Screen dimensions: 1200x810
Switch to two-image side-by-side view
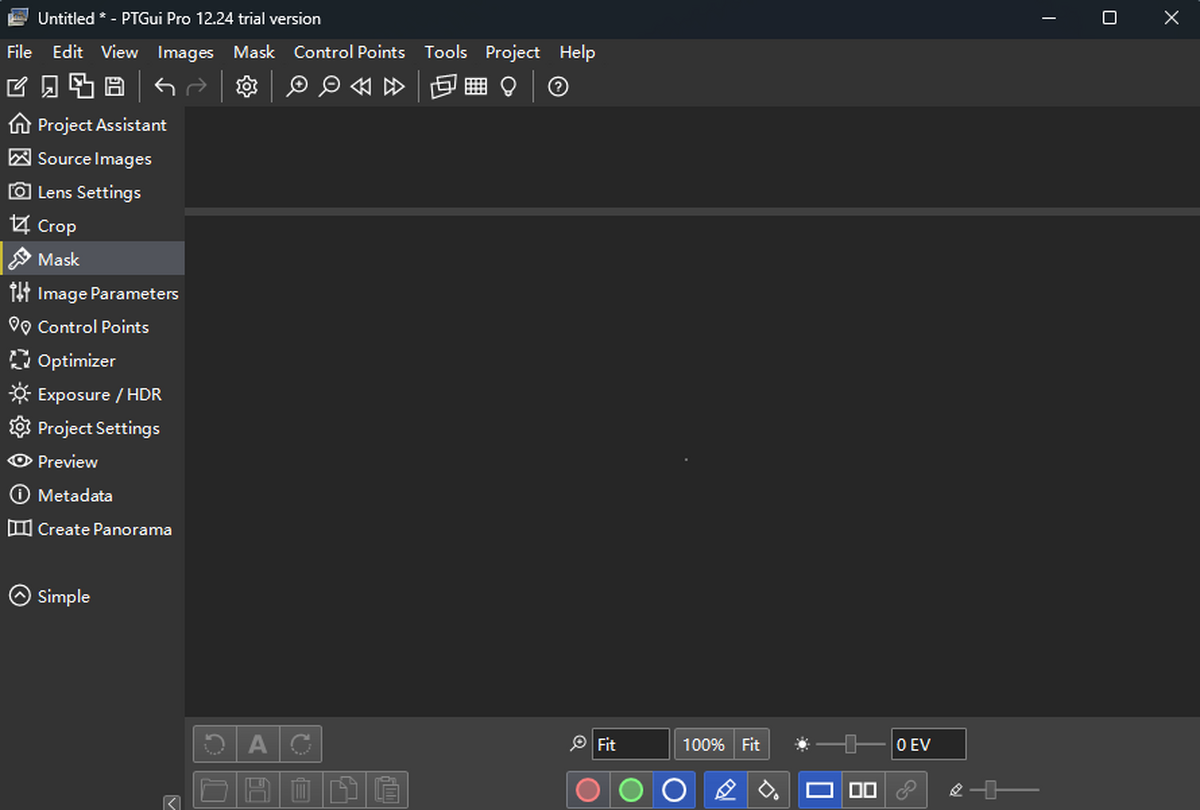(x=863, y=790)
